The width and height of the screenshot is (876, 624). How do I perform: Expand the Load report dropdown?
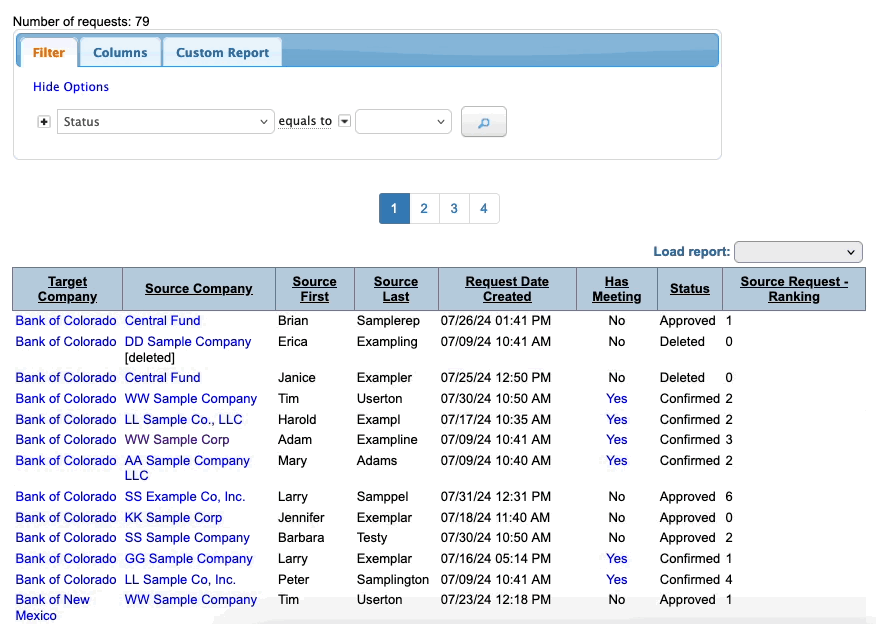(x=797, y=252)
